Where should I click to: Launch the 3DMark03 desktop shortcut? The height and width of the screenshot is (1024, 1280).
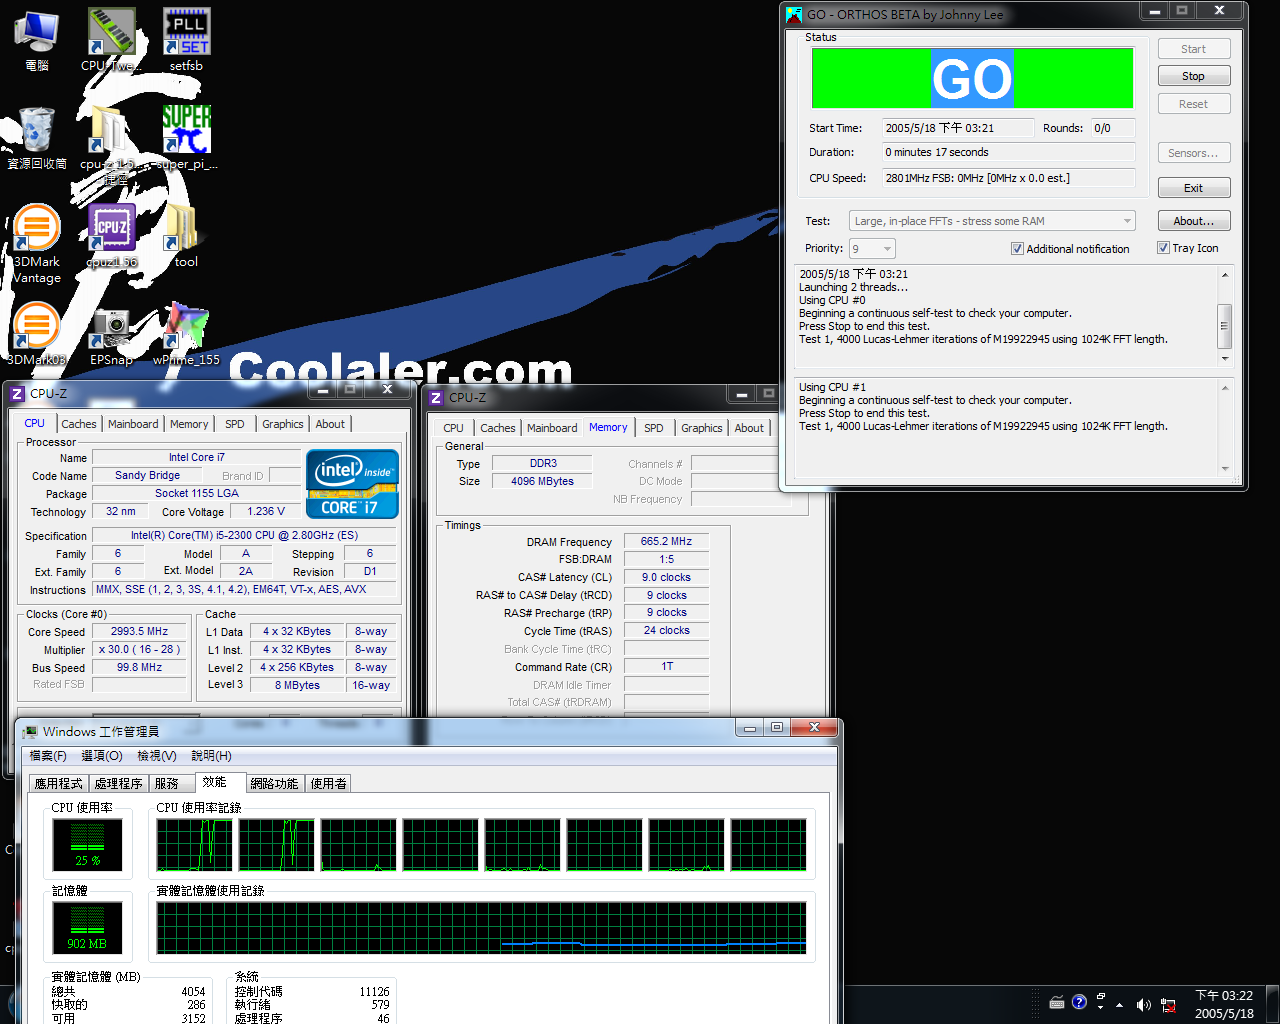click(x=36, y=334)
